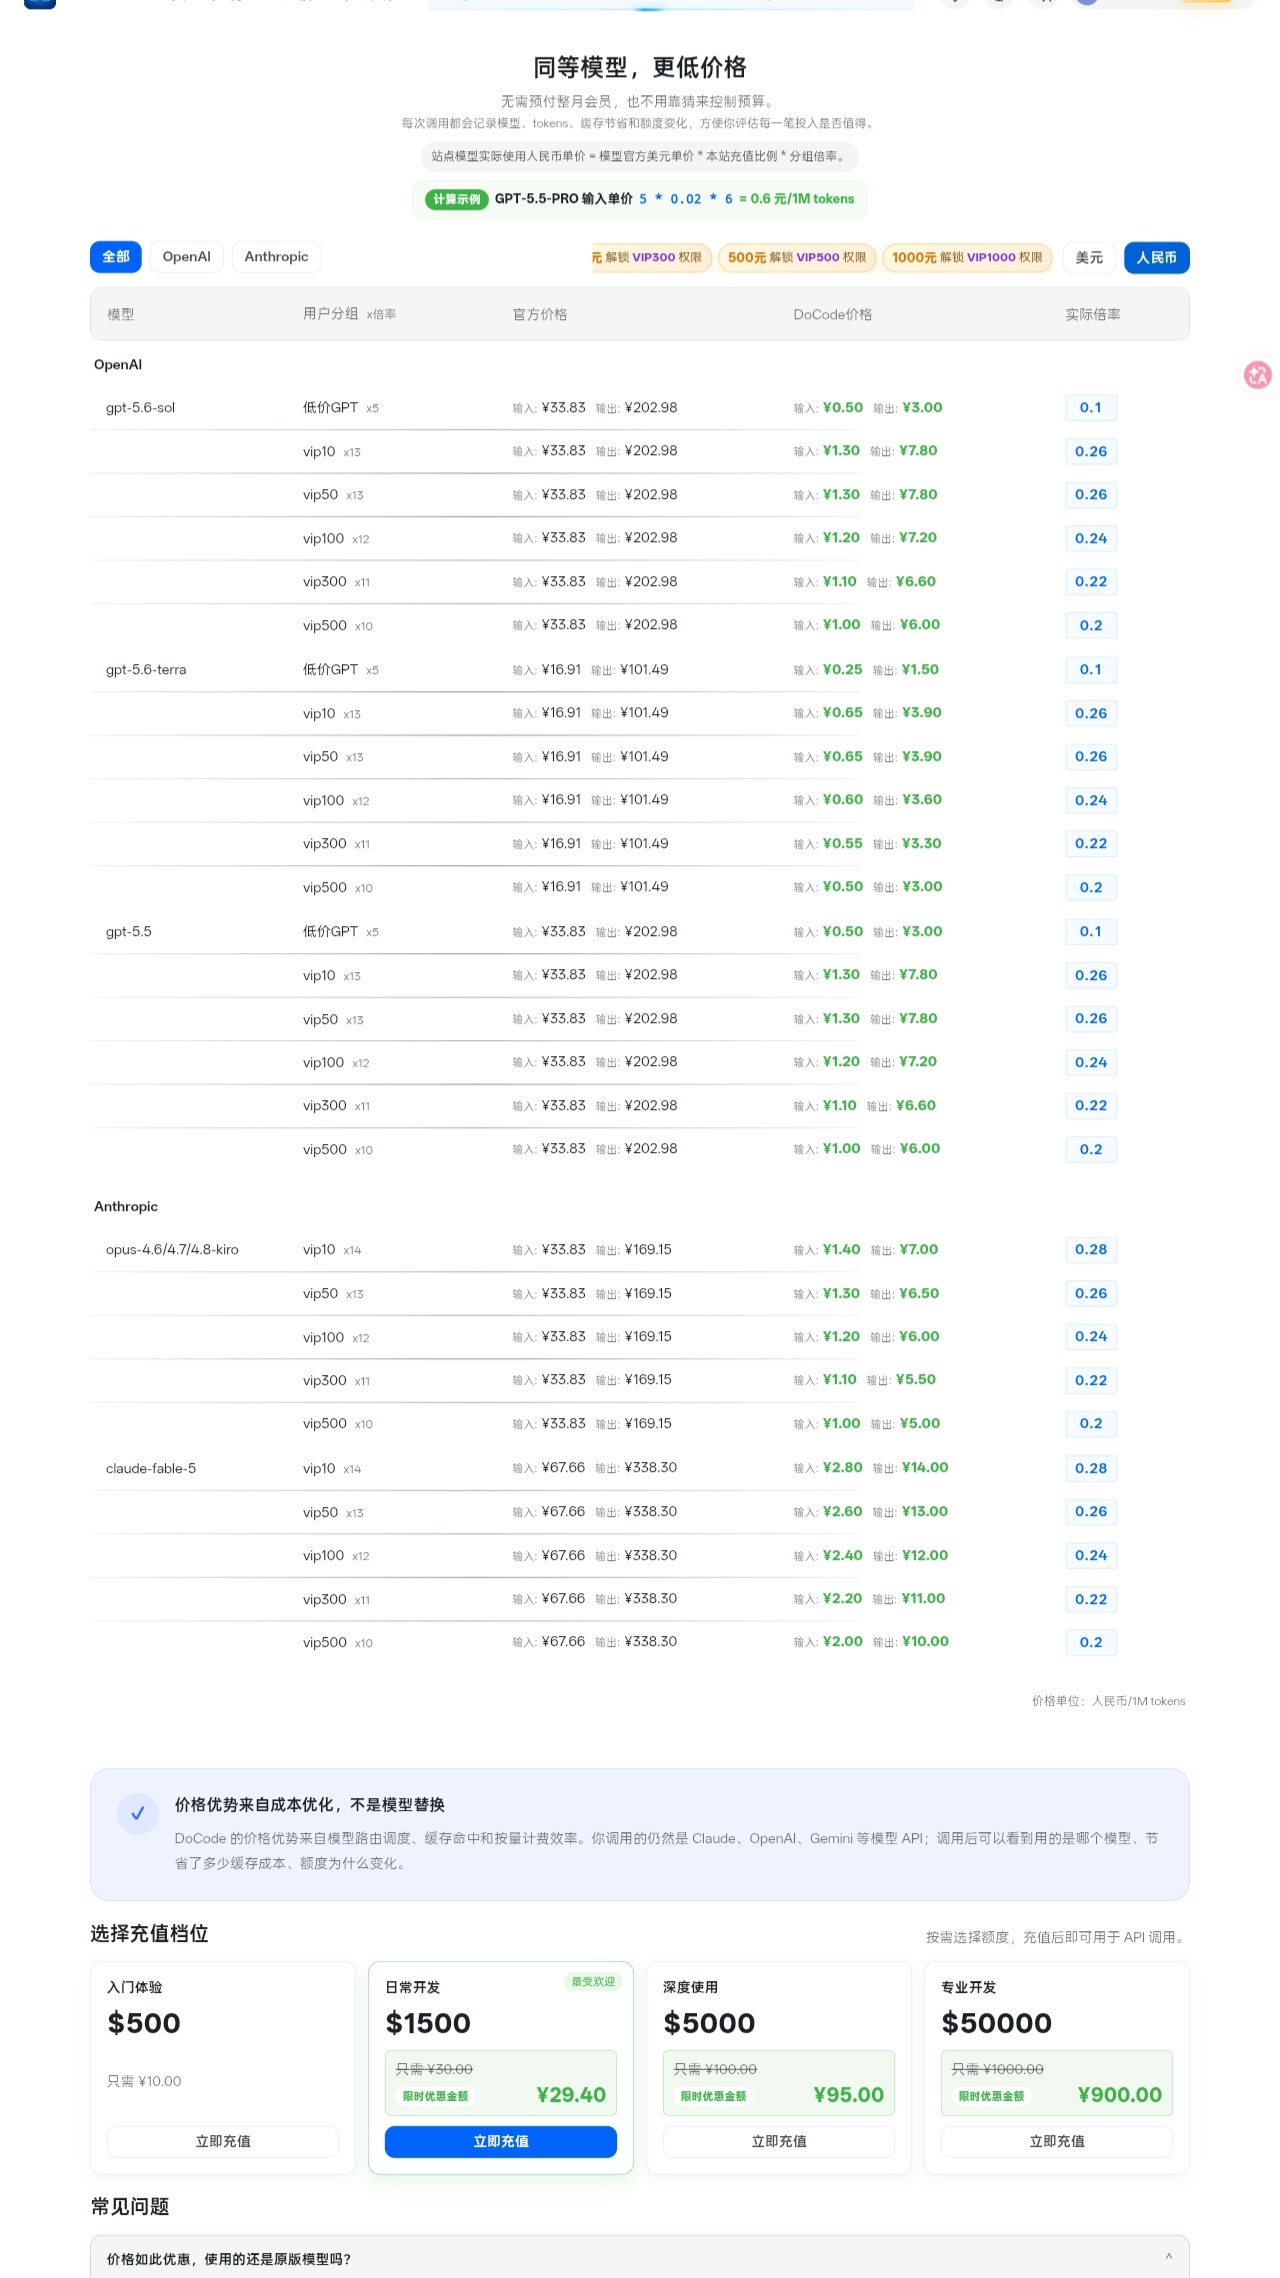Filter models by Anthropic tab
The image size is (1280, 2278).
pos(276,256)
